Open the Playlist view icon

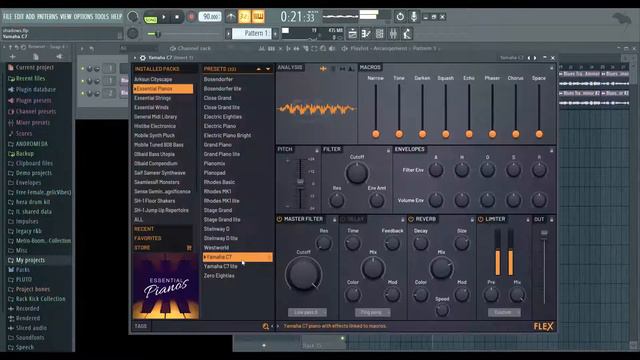pyautogui.click(x=352, y=34)
